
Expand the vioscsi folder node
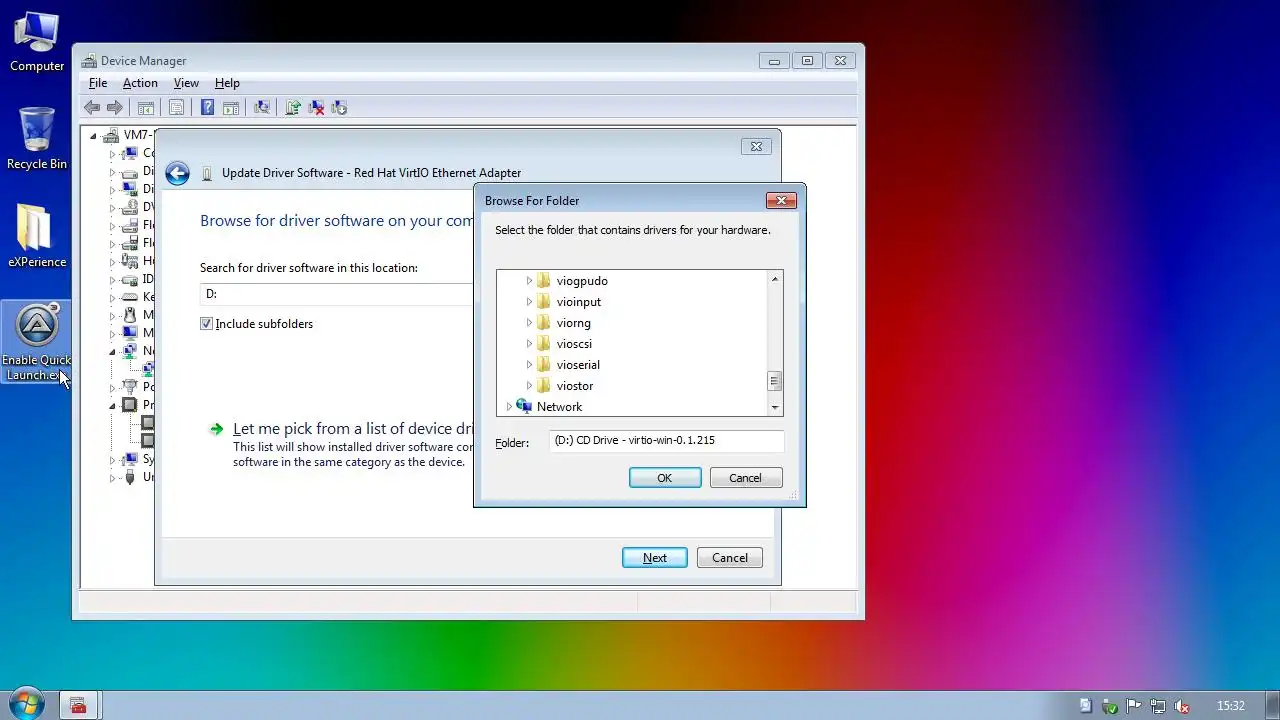click(x=530, y=344)
